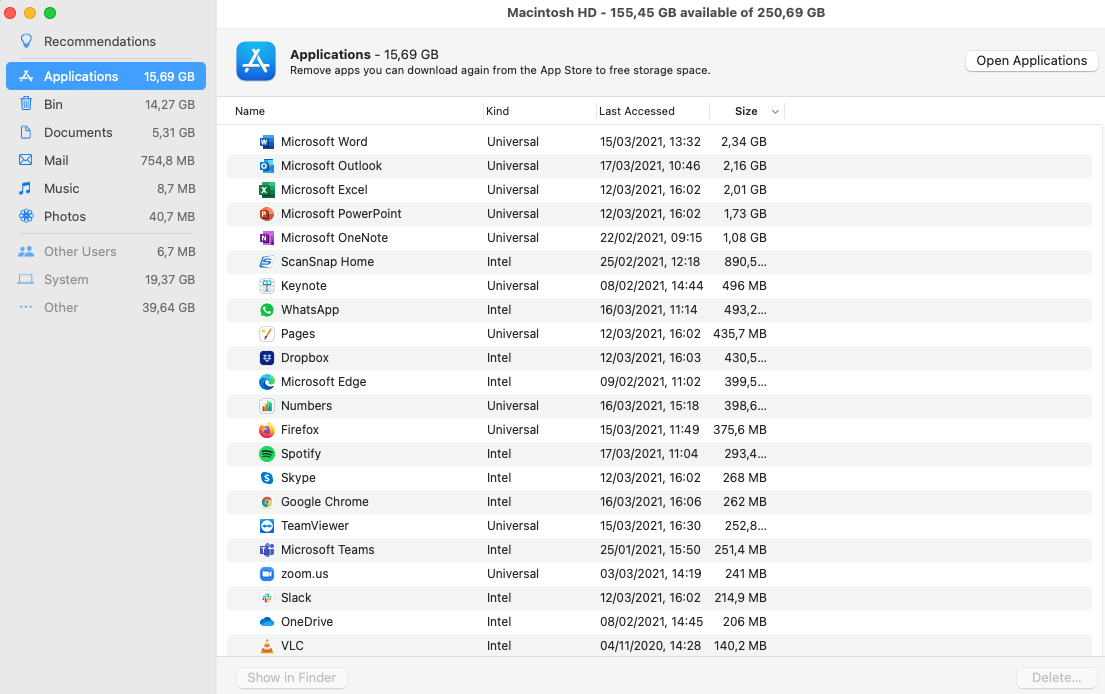
Task: Click the Other Users sidebar entry
Action: click(x=106, y=252)
